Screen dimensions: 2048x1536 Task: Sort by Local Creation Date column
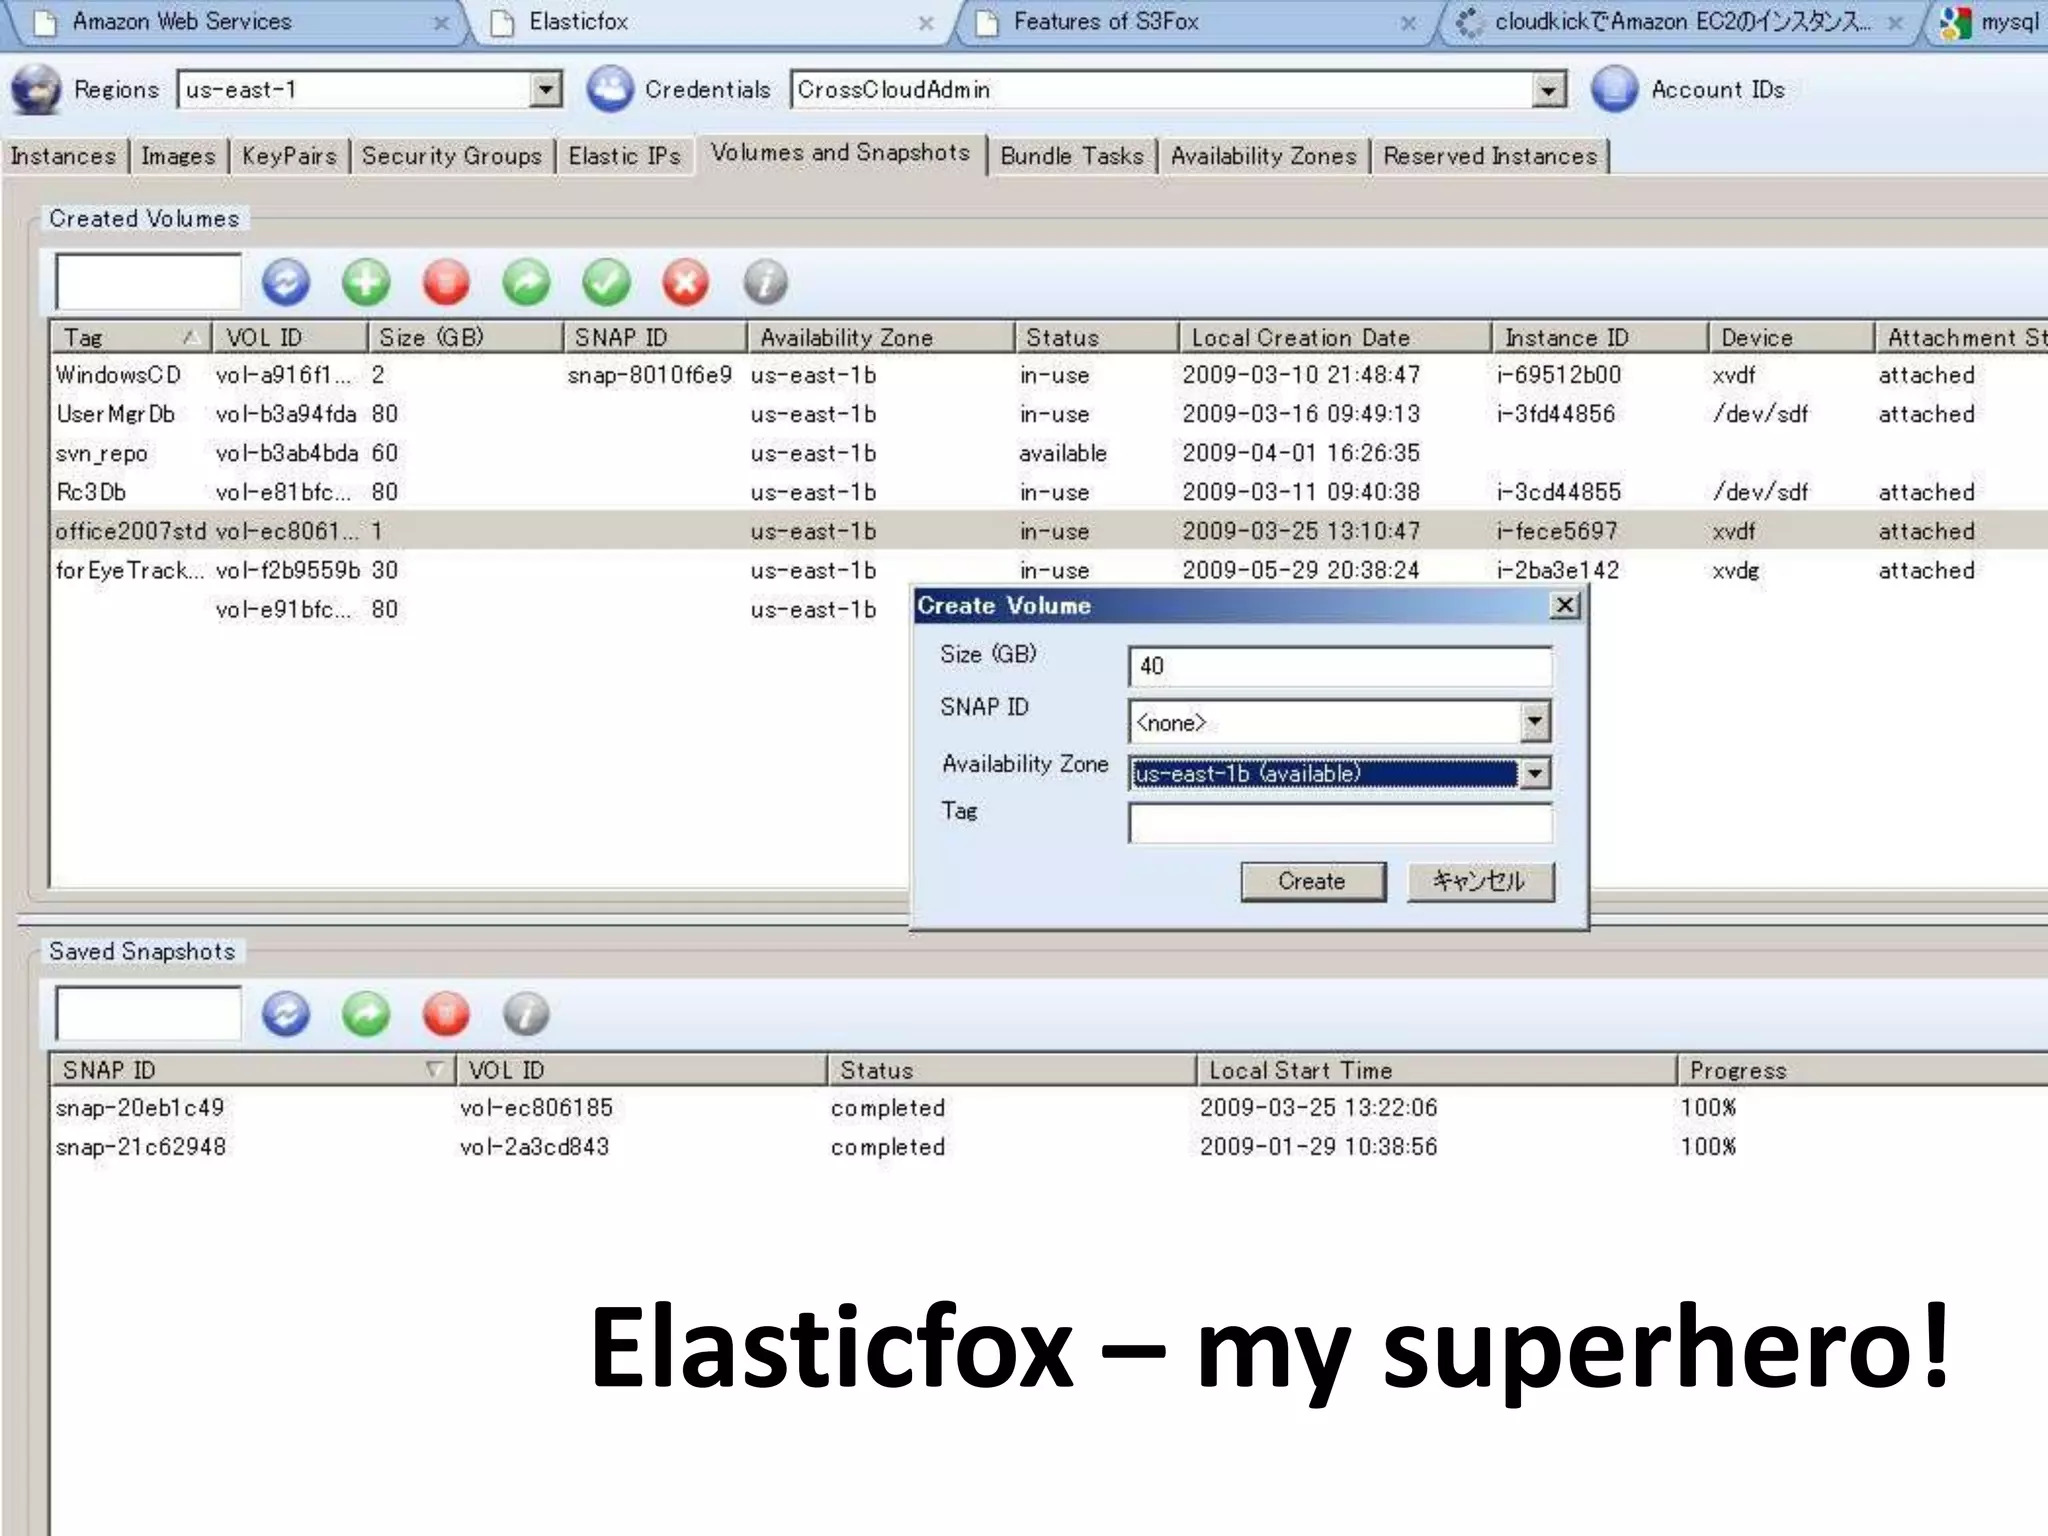1335,338
